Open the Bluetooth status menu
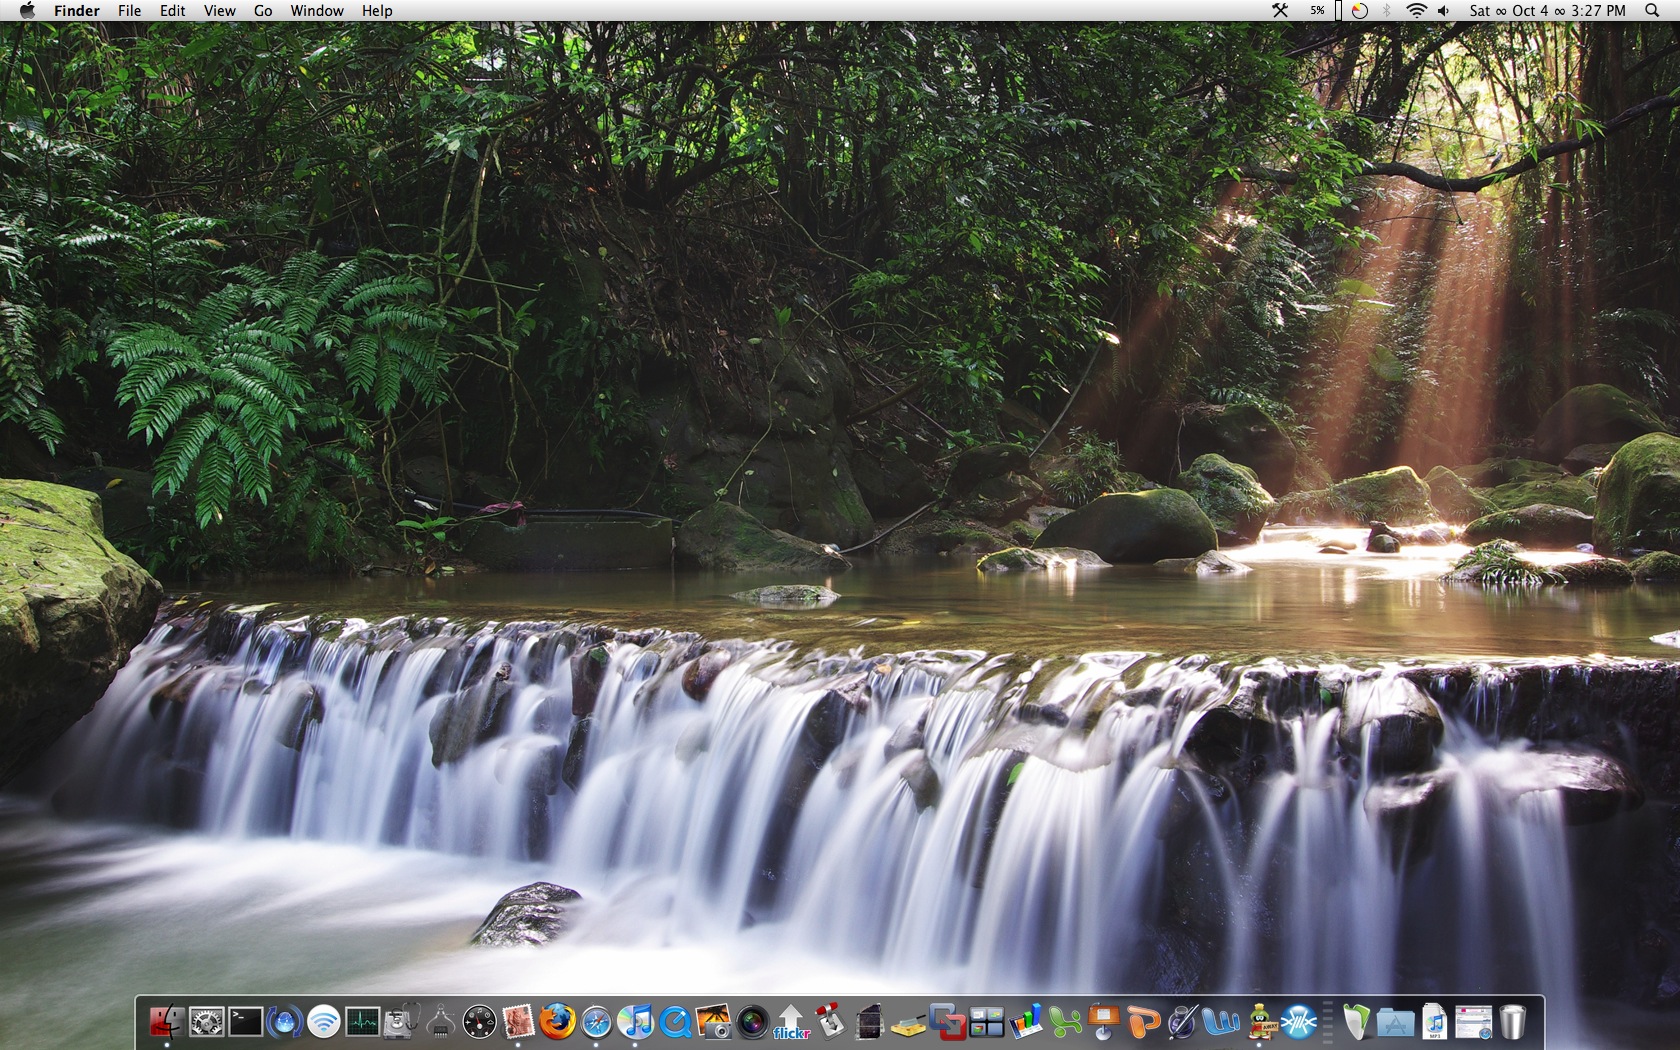The image size is (1680, 1050). (1387, 10)
